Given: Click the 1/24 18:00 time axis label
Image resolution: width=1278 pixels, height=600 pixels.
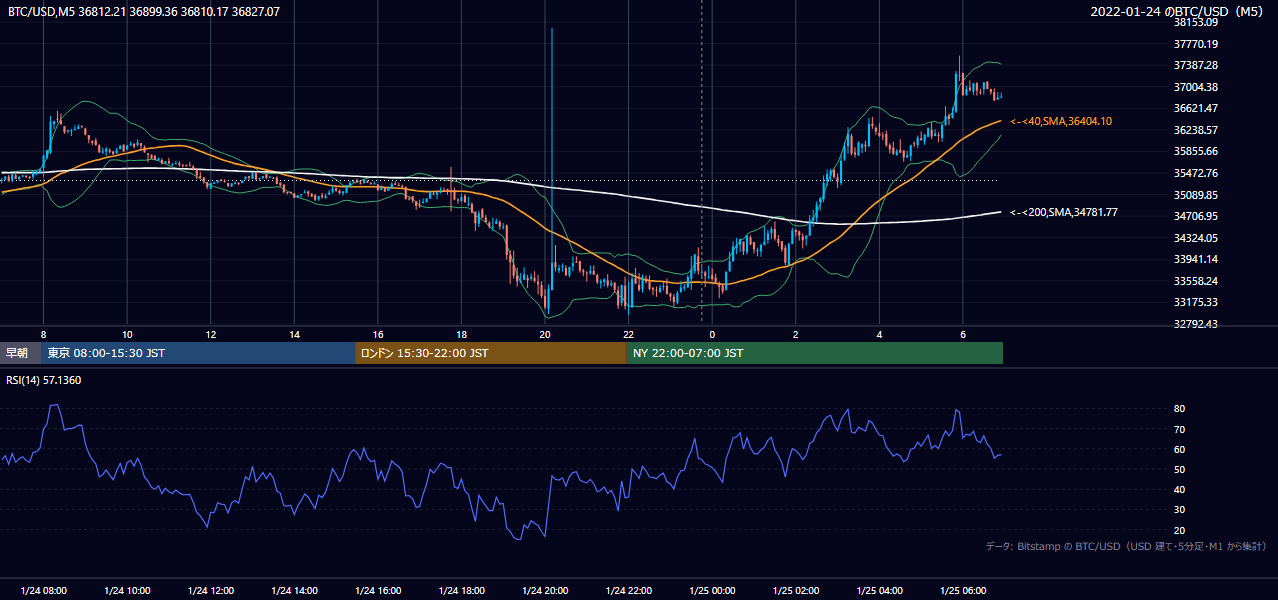Looking at the screenshot, I should [461, 591].
